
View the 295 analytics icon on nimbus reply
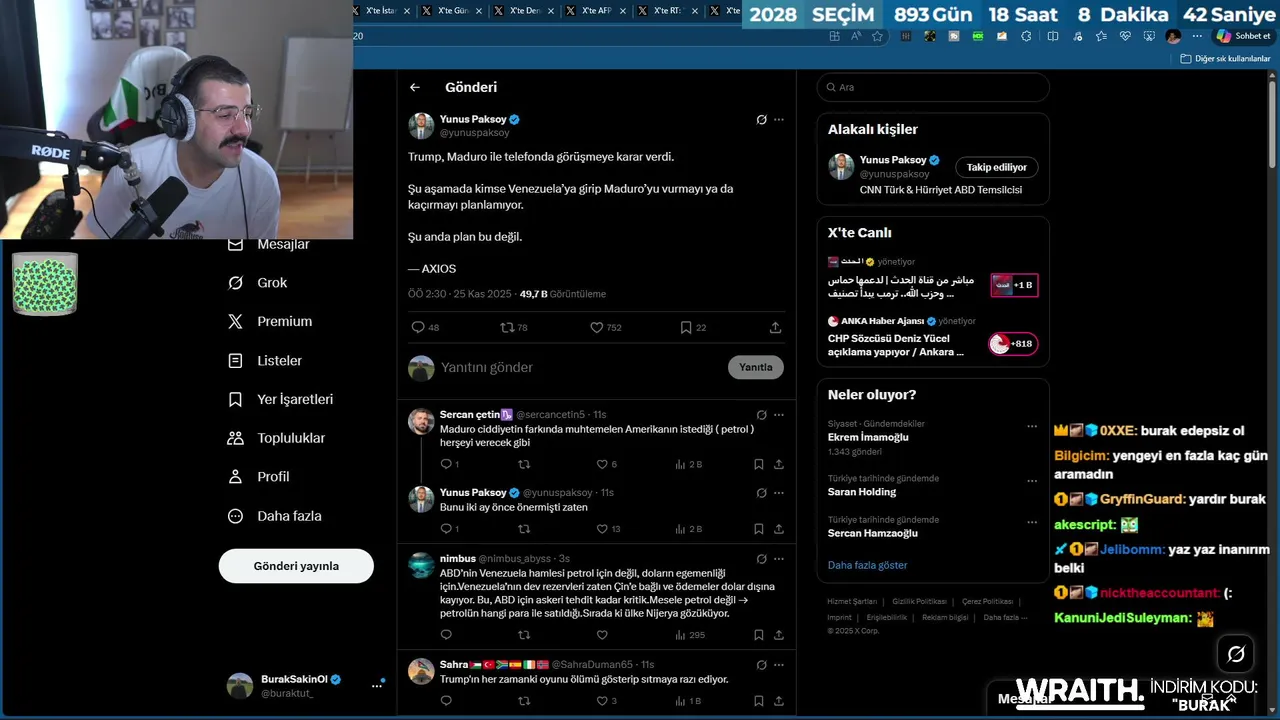[x=690, y=635]
